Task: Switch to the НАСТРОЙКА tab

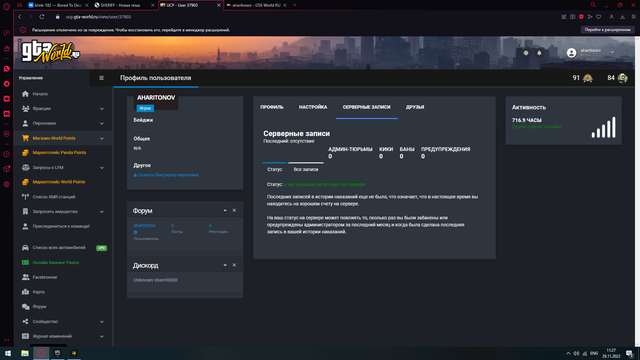Action: (x=313, y=107)
